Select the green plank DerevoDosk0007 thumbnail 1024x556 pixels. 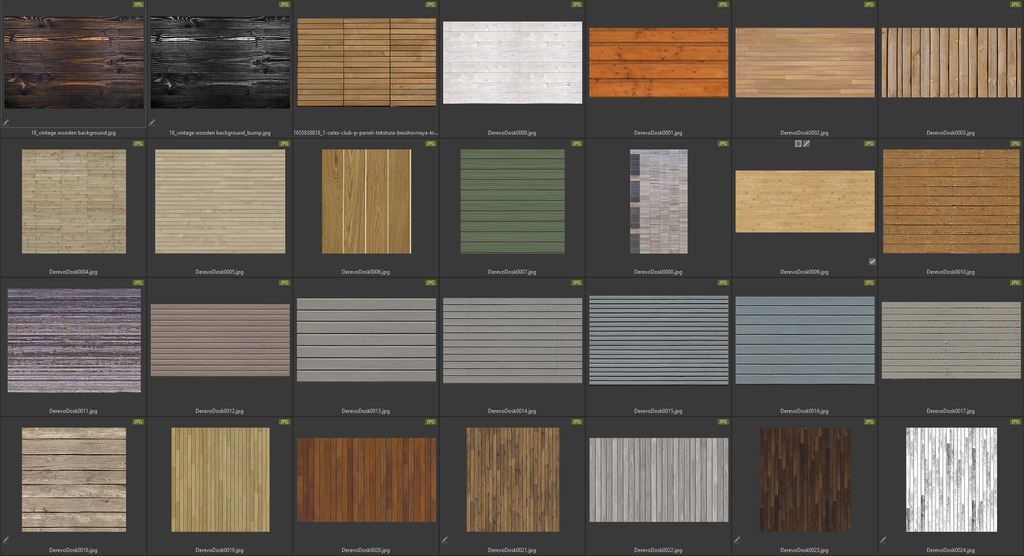pyautogui.click(x=512, y=202)
